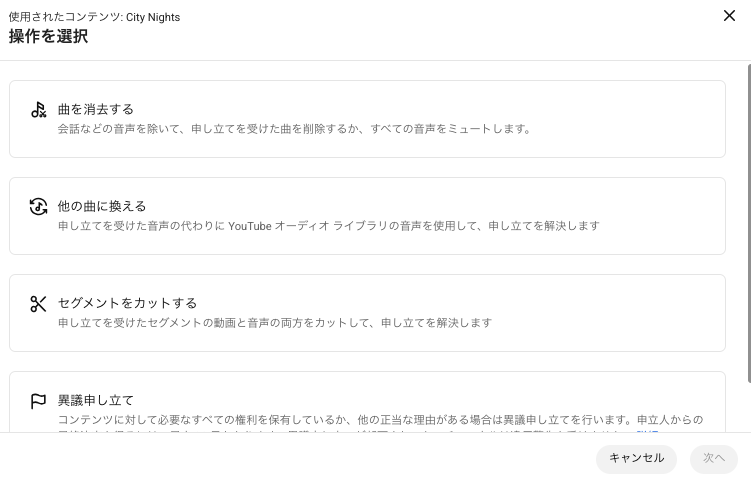
Task: Select the 曲を消去する option title
Action: pos(96,110)
